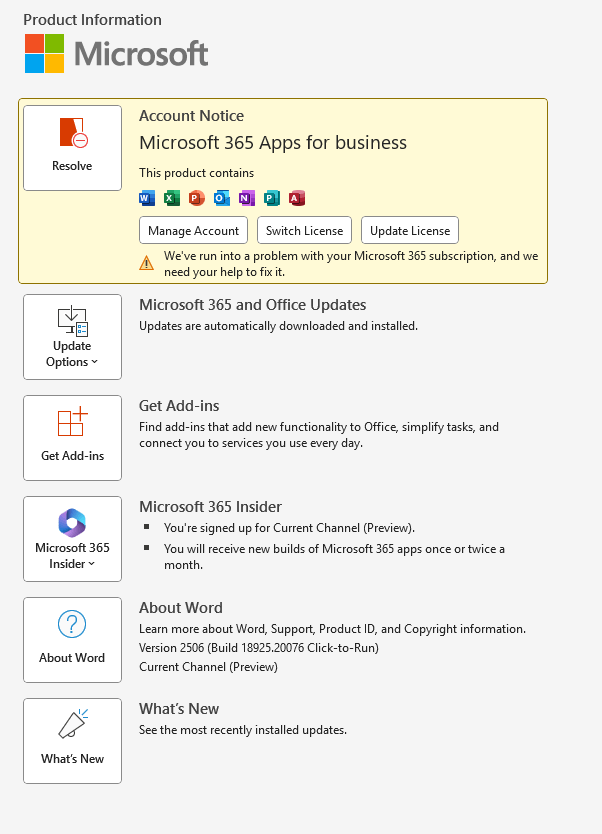Click the Microsoft logo
602x834 pixels.
pos(115,54)
